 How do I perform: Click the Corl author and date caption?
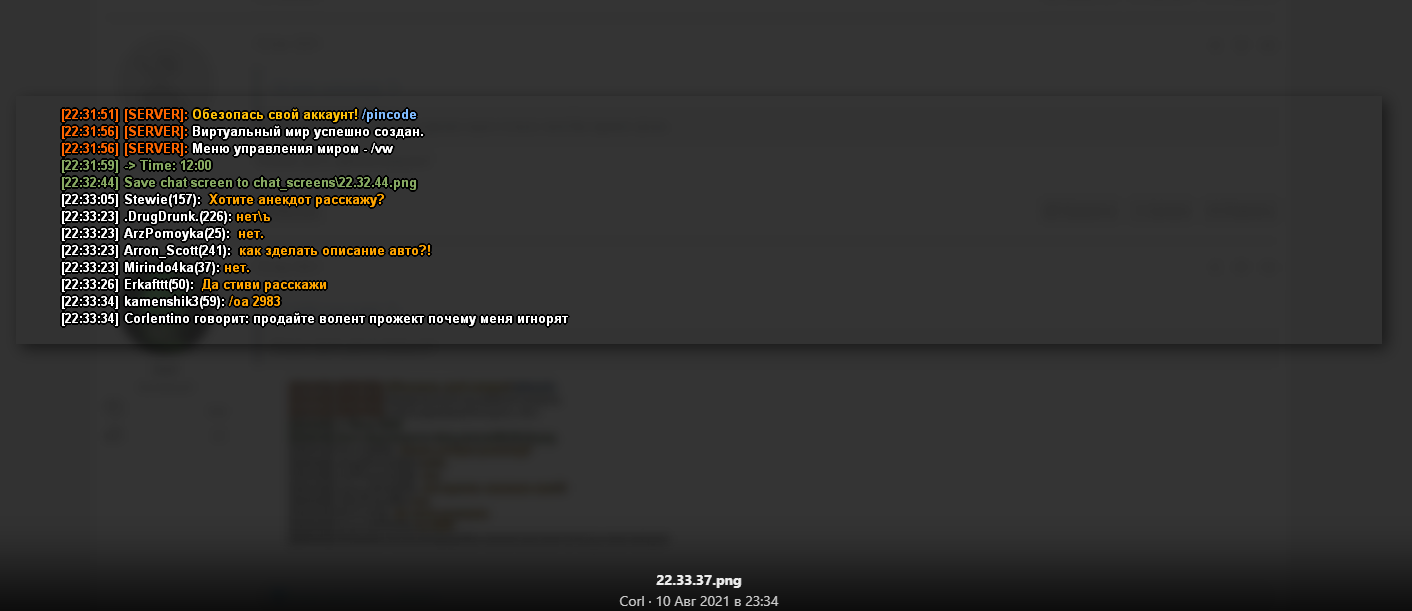[699, 601]
